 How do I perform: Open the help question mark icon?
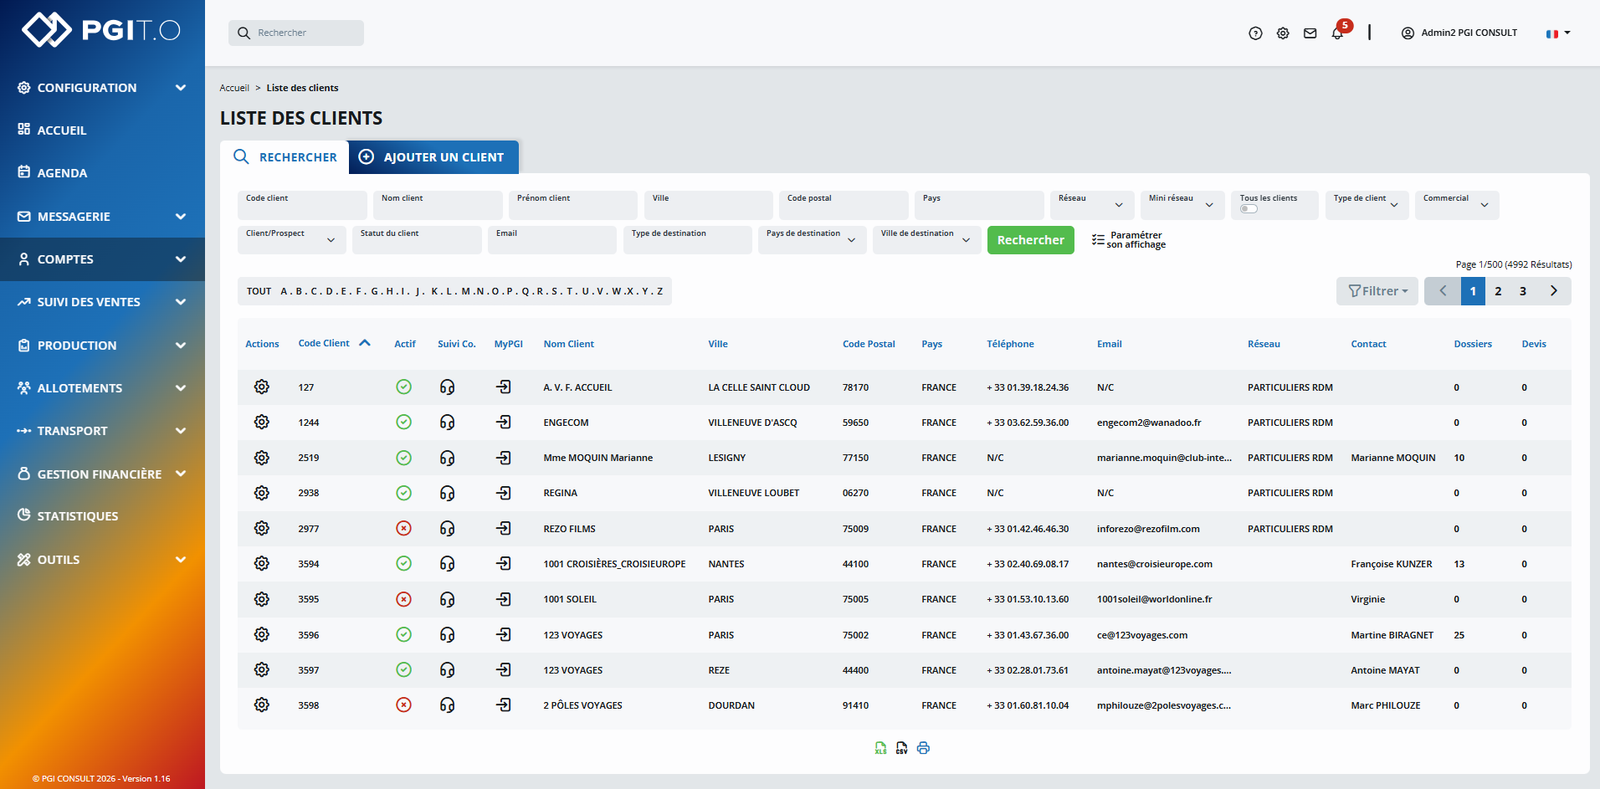[x=1255, y=33]
